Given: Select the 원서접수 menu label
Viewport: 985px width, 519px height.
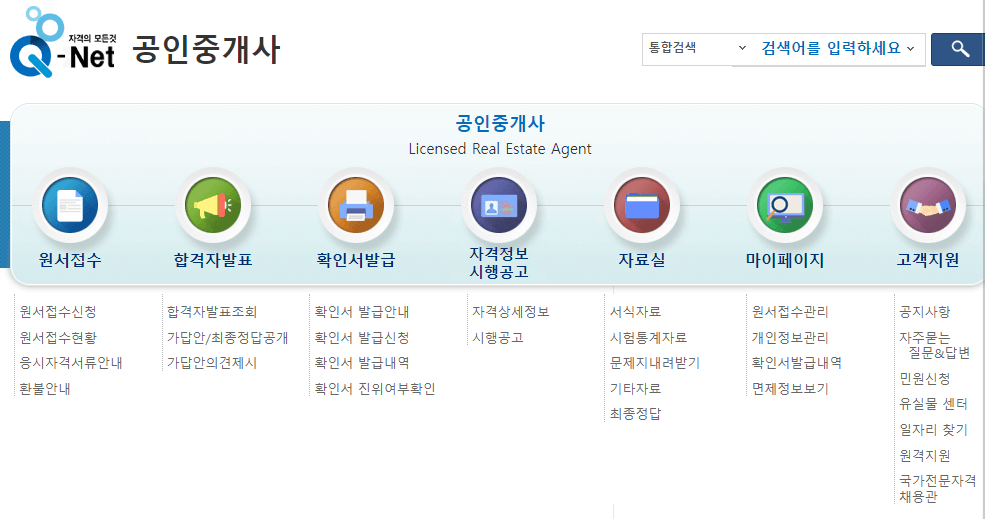Looking at the screenshot, I should pos(70,260).
